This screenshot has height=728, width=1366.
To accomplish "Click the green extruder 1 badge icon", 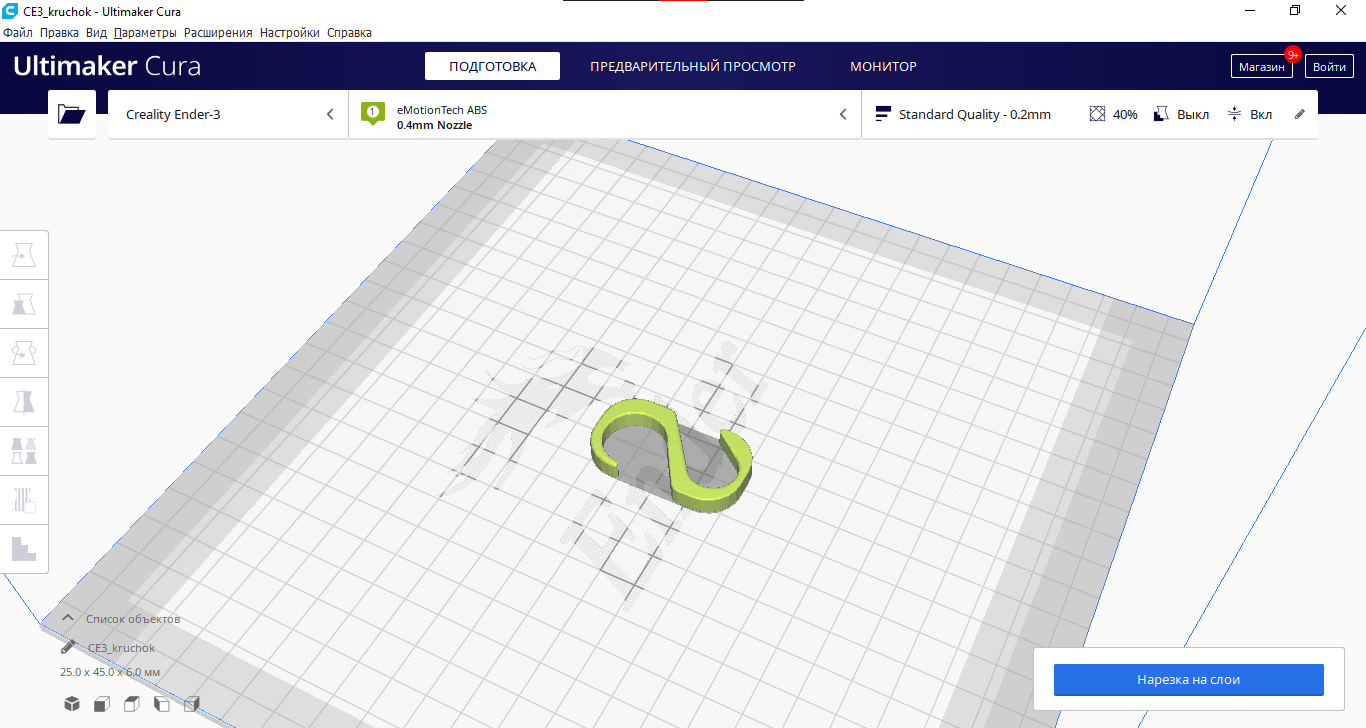I will tap(373, 113).
